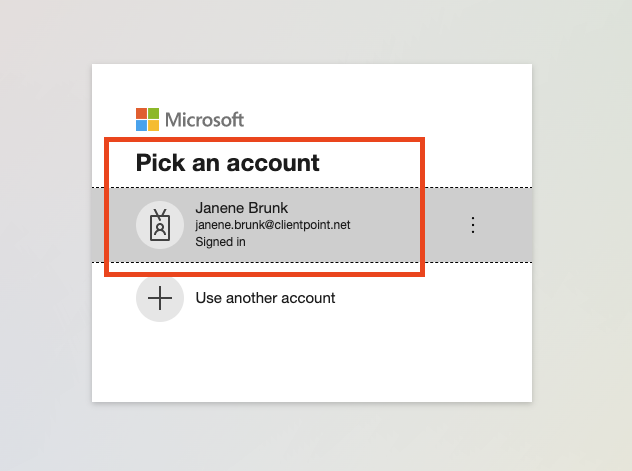Screen dimensions: 632x471
Task: Click the Microsoft logo
Action: 190,120
